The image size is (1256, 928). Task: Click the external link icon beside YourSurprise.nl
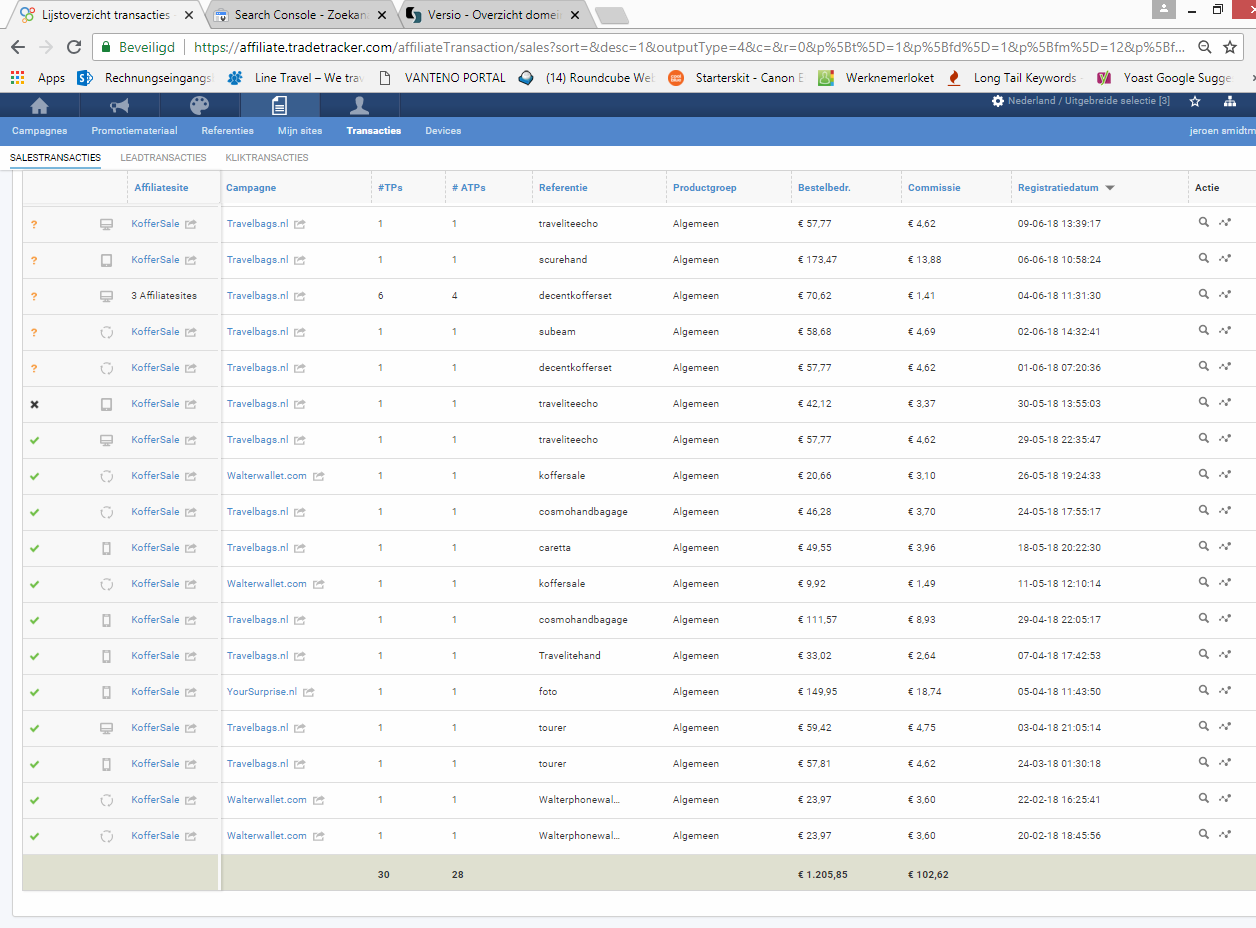click(309, 692)
